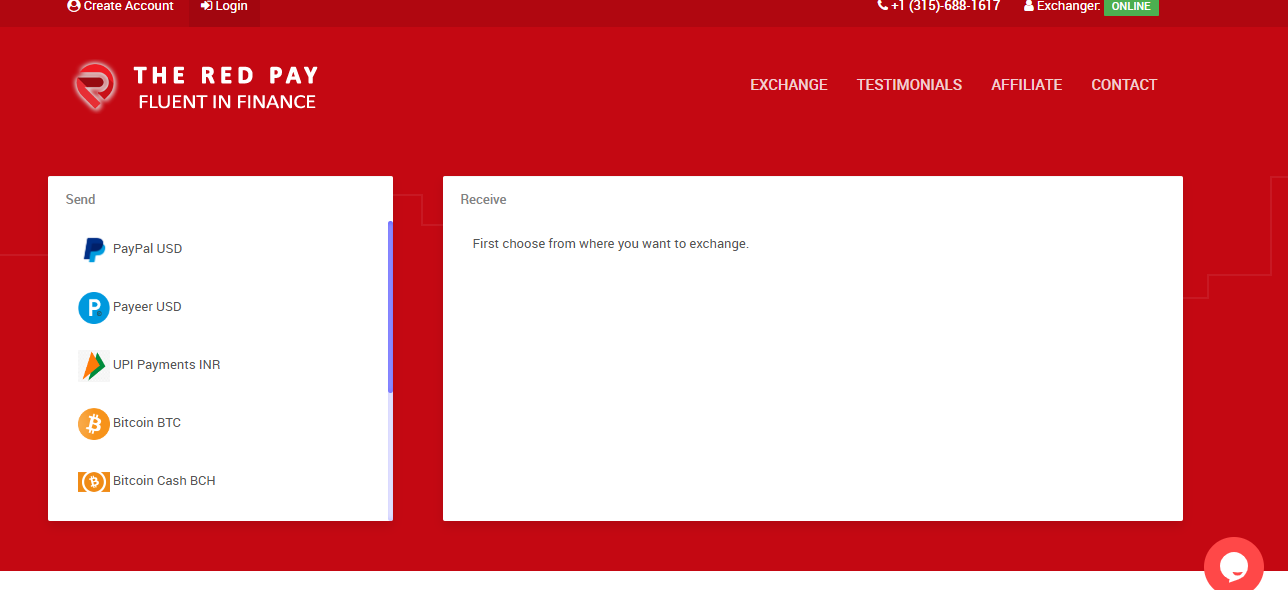Click the Exchanger status label
This screenshot has height=590, width=1288.
pyautogui.click(x=1062, y=6)
